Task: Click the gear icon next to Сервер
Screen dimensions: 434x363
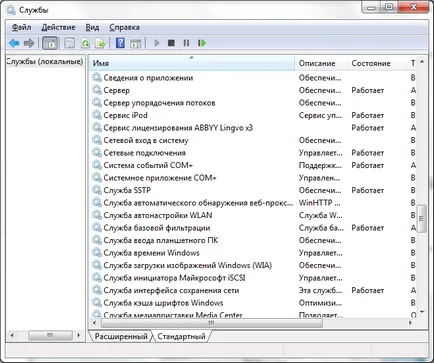Action: pos(97,90)
